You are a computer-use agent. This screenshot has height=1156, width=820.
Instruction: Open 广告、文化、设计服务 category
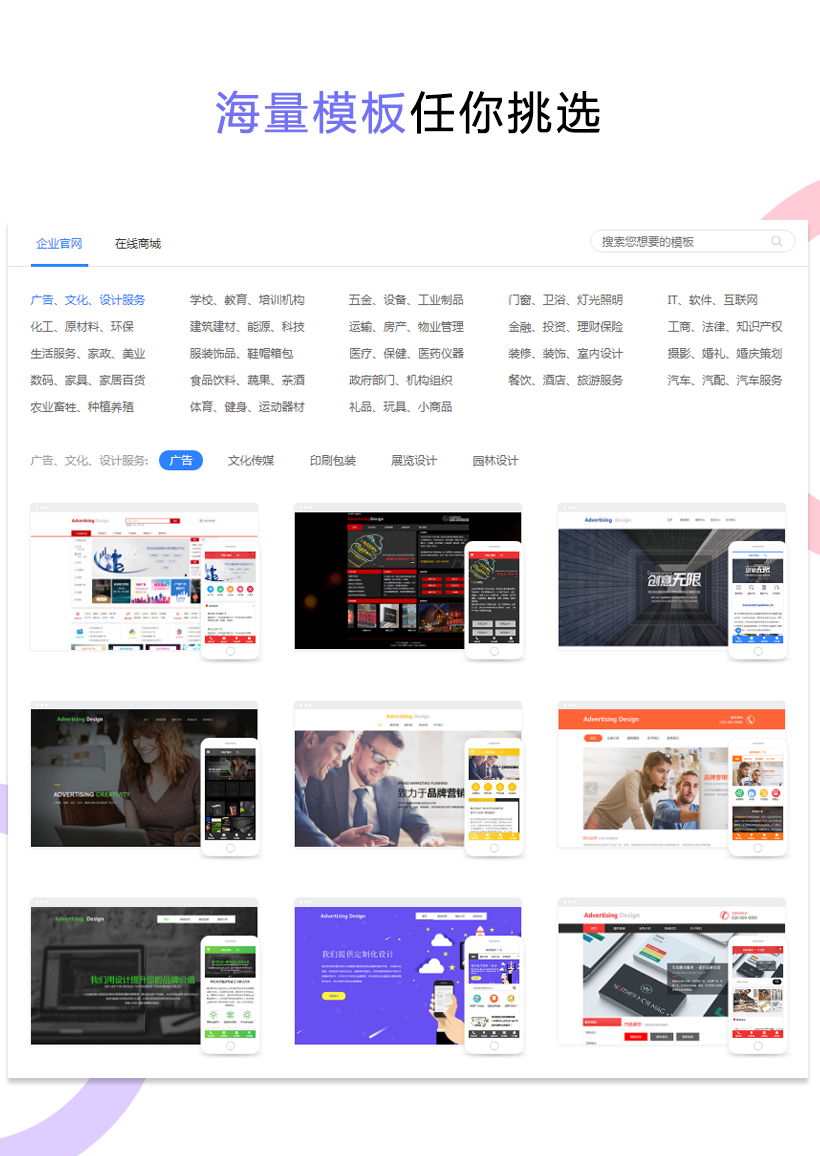(x=88, y=300)
